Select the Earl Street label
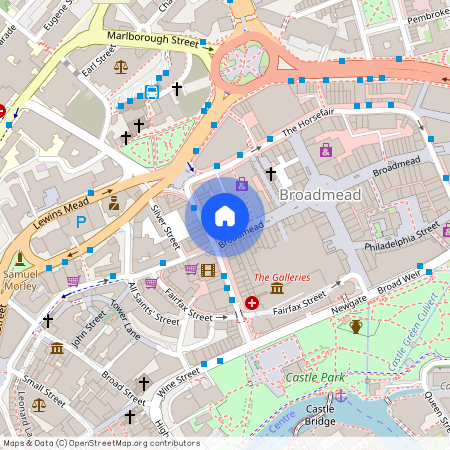 click(x=99, y=61)
